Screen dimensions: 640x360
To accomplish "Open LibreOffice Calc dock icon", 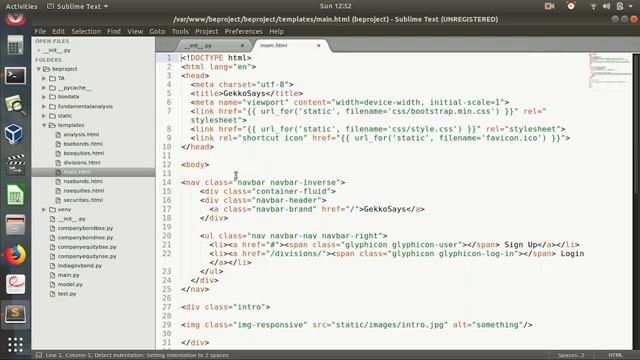I will [x=15, y=195].
